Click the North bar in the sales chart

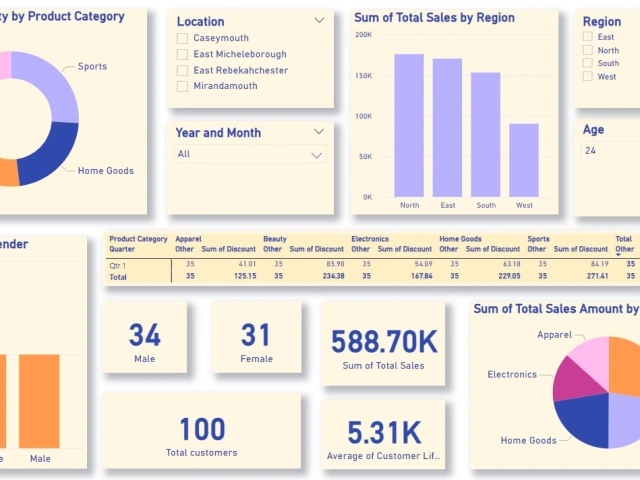[x=409, y=125]
